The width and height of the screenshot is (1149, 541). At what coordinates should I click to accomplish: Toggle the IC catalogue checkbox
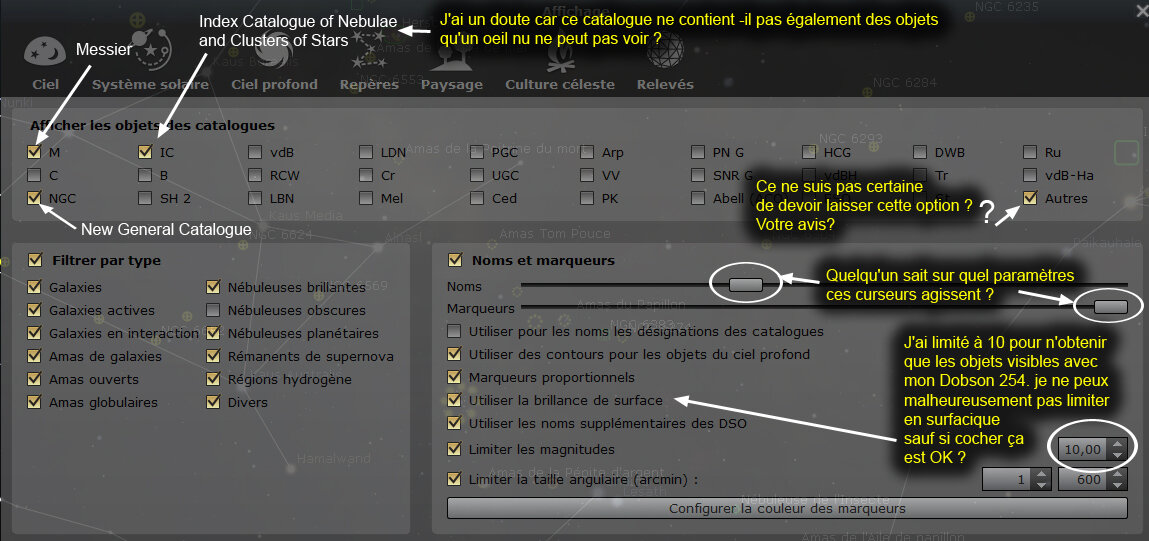click(145, 152)
